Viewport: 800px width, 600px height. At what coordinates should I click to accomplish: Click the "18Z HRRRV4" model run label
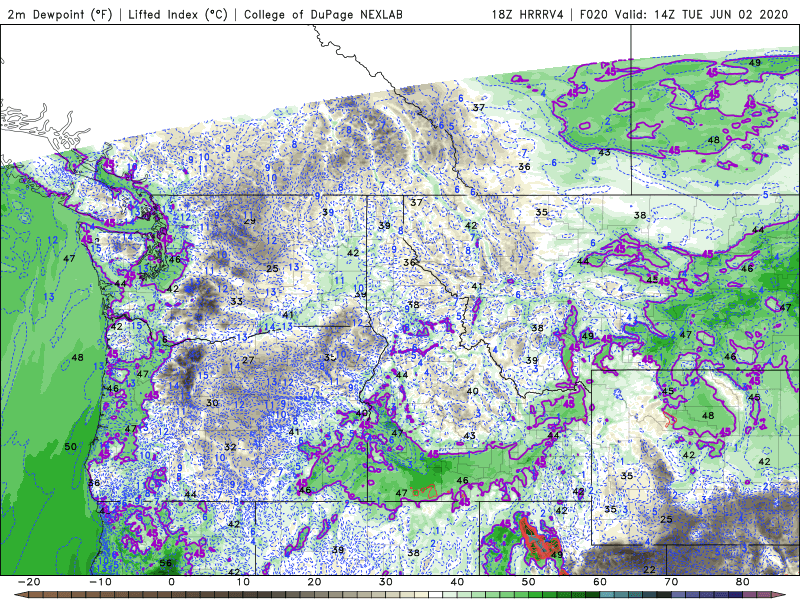point(528,14)
